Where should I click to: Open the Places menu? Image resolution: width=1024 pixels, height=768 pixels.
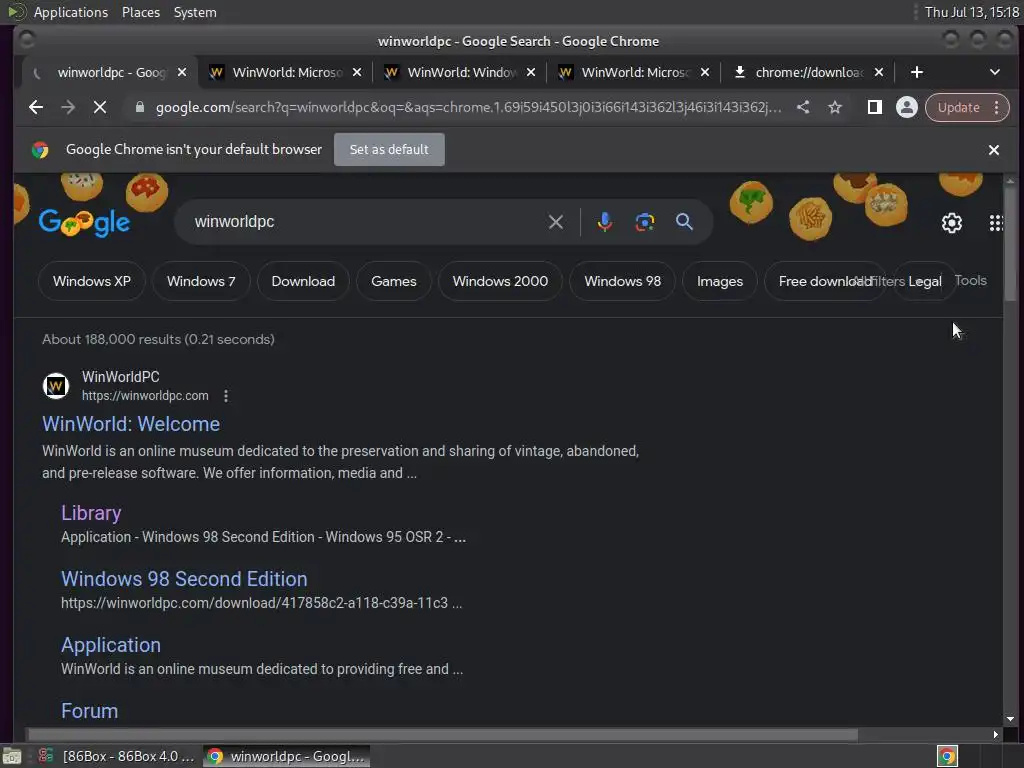[x=140, y=12]
